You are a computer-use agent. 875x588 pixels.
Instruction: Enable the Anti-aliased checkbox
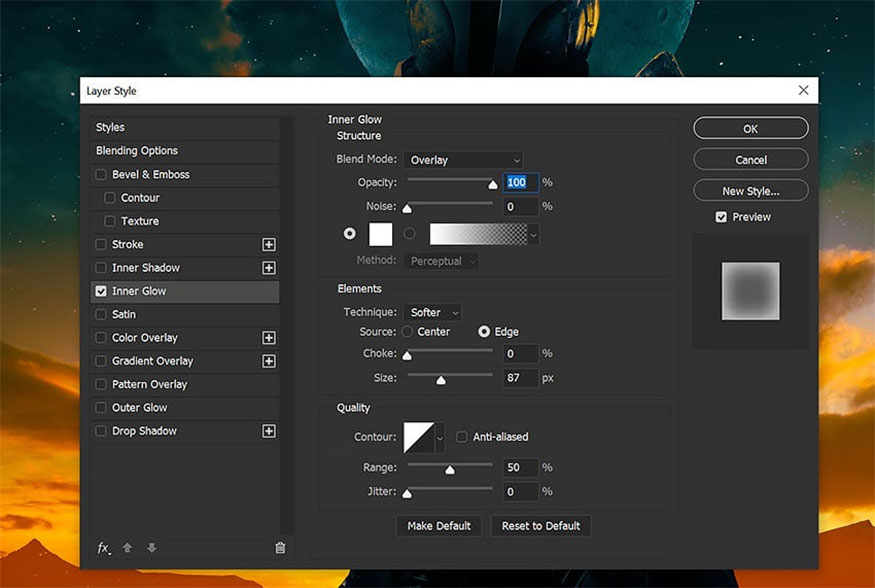coord(461,437)
